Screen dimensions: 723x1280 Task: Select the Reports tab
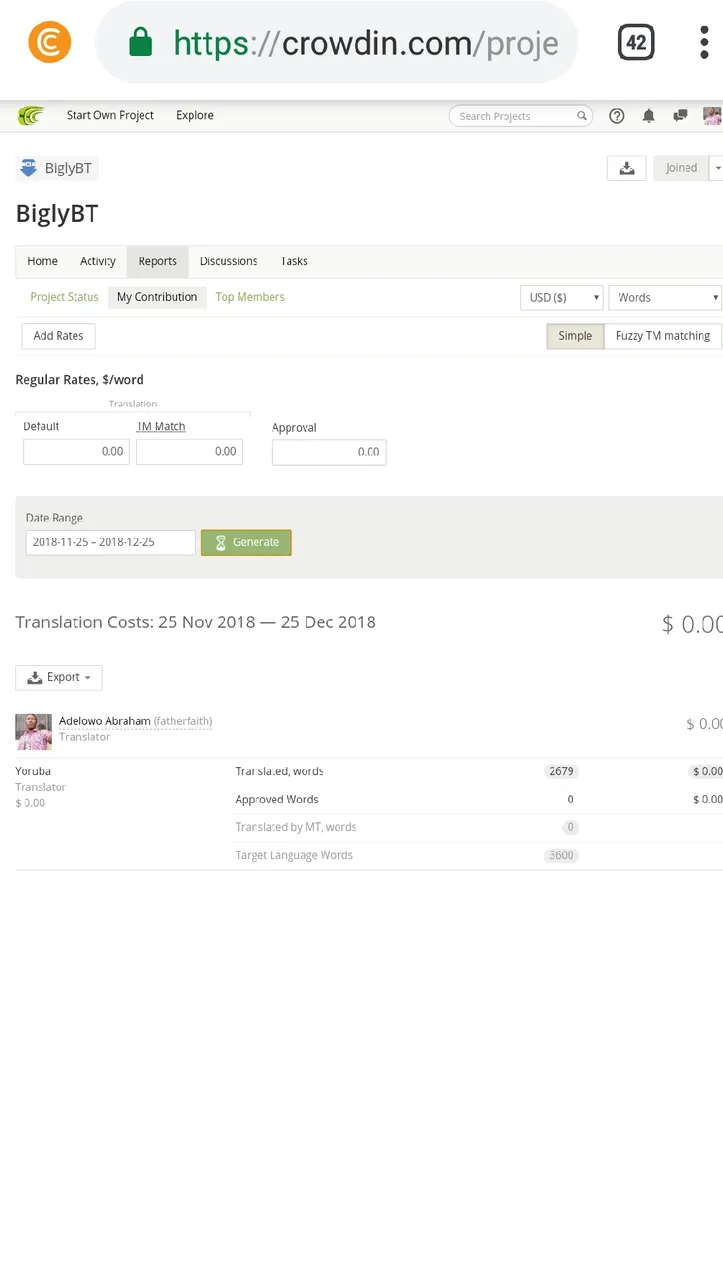tap(157, 261)
